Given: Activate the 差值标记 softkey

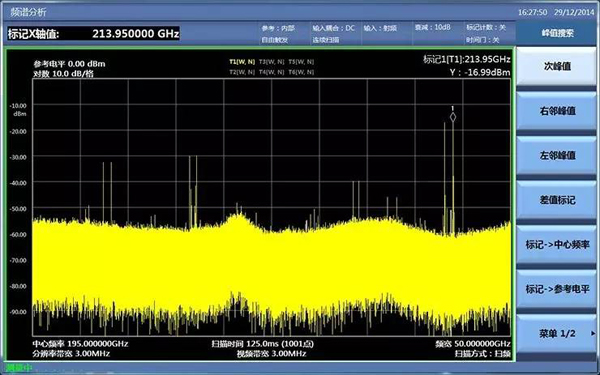Looking at the screenshot, I should click(x=557, y=200).
